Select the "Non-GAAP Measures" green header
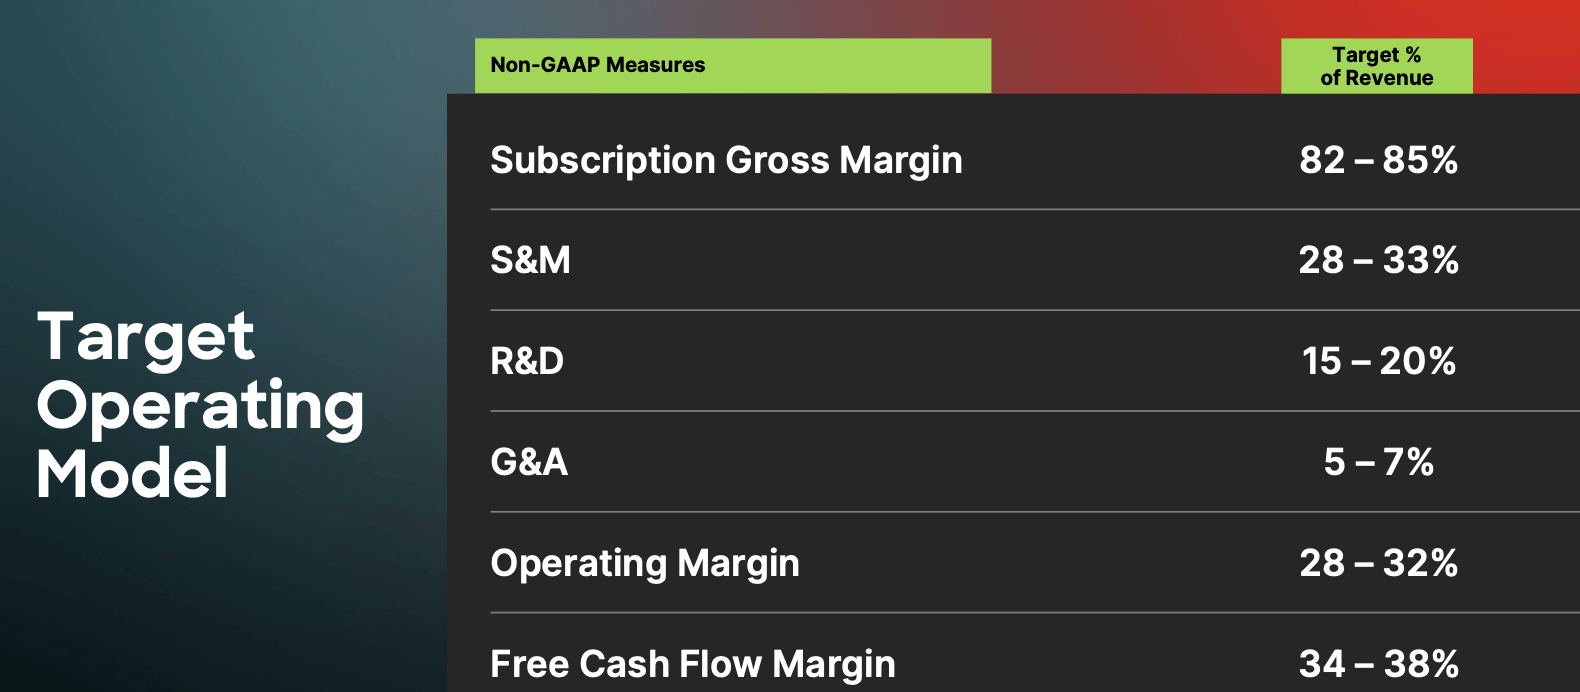Viewport: 1580px width, 692px height. tap(598, 65)
